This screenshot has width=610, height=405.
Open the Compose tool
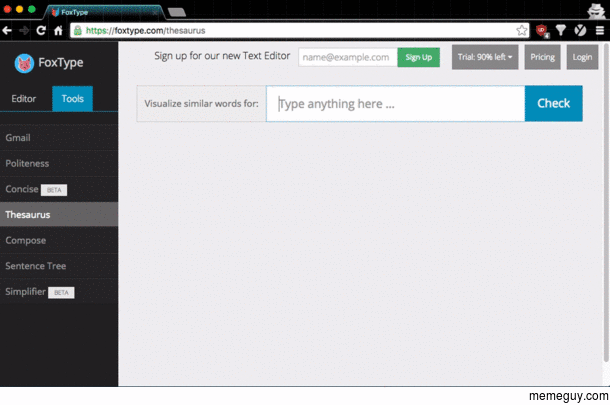(59, 240)
